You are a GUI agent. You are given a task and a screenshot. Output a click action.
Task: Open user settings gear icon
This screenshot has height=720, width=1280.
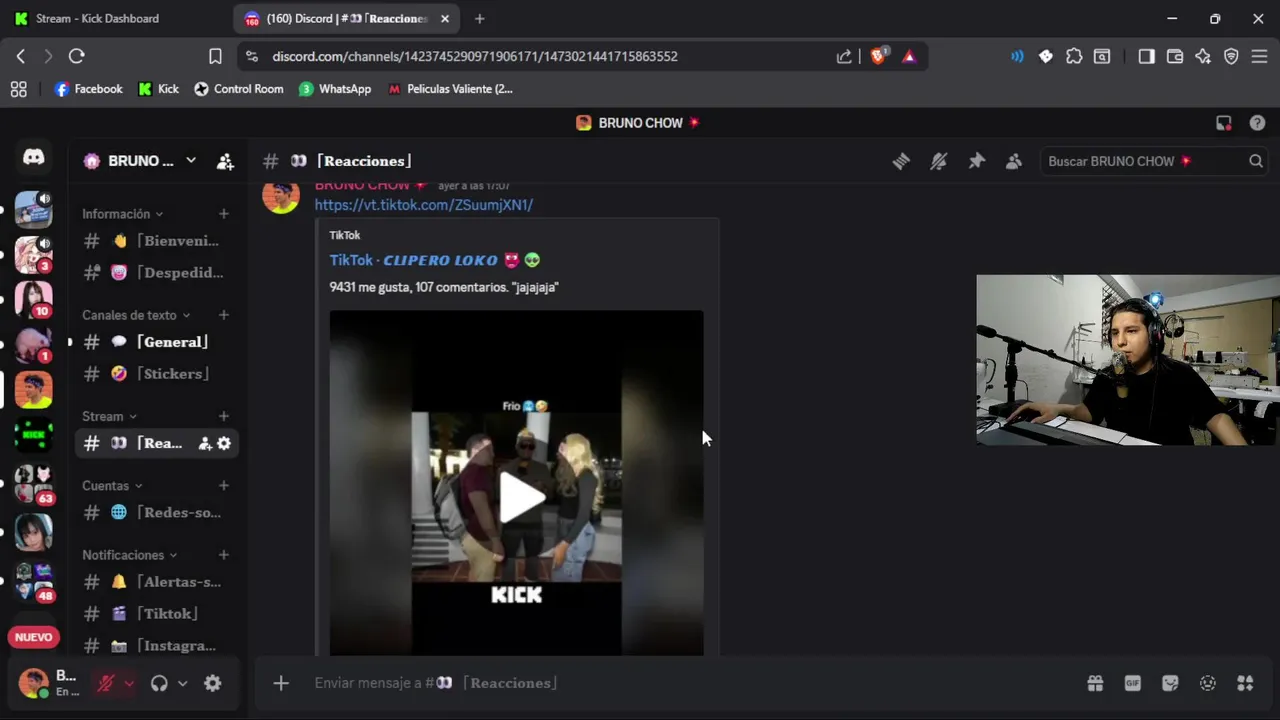point(213,684)
